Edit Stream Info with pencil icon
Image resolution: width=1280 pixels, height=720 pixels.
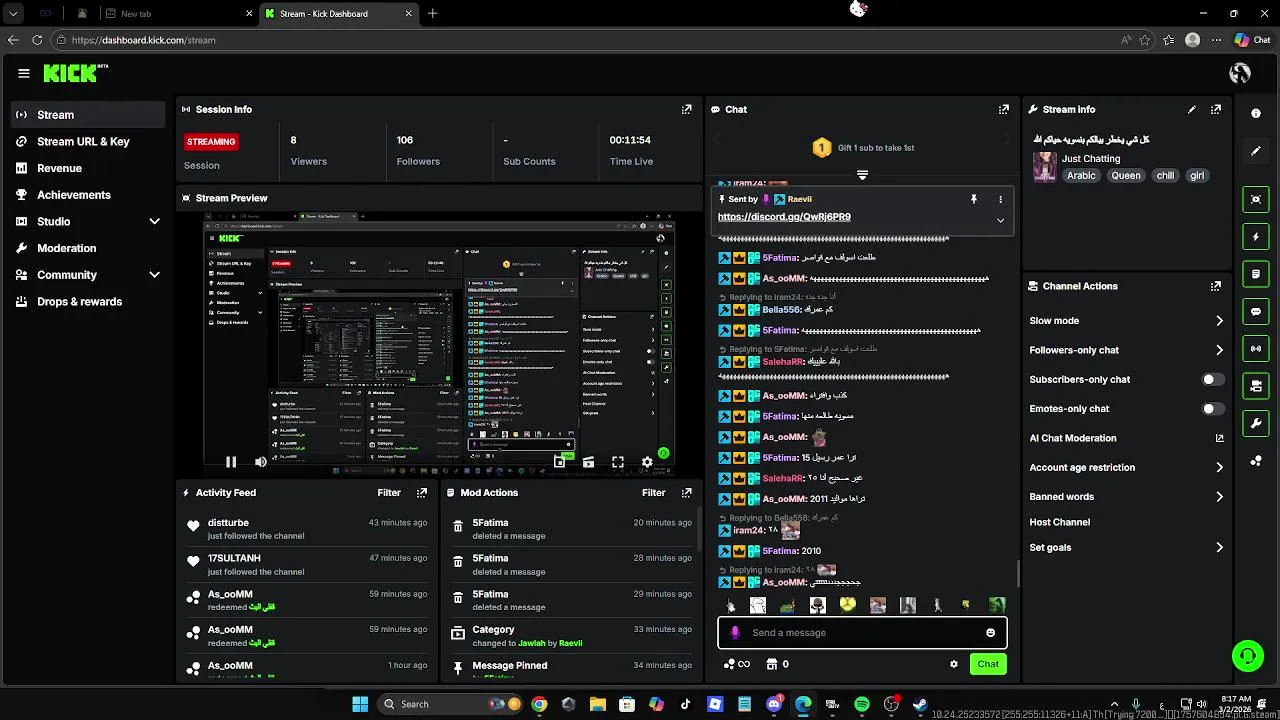click(x=1191, y=109)
